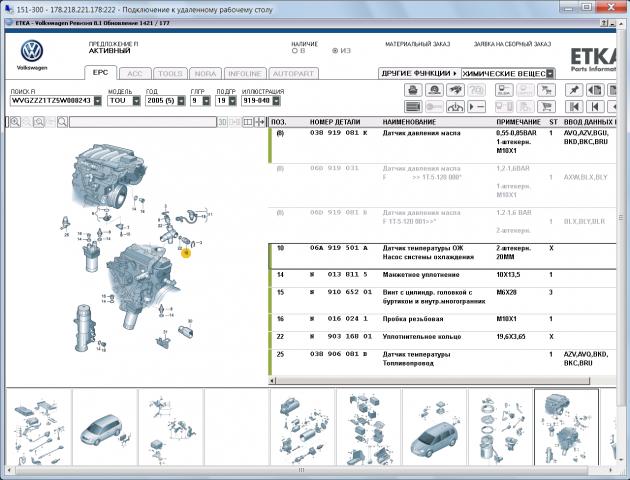Zoom in with the plus magnifier icon
Viewport: 630px width, 480px height.
[15, 122]
